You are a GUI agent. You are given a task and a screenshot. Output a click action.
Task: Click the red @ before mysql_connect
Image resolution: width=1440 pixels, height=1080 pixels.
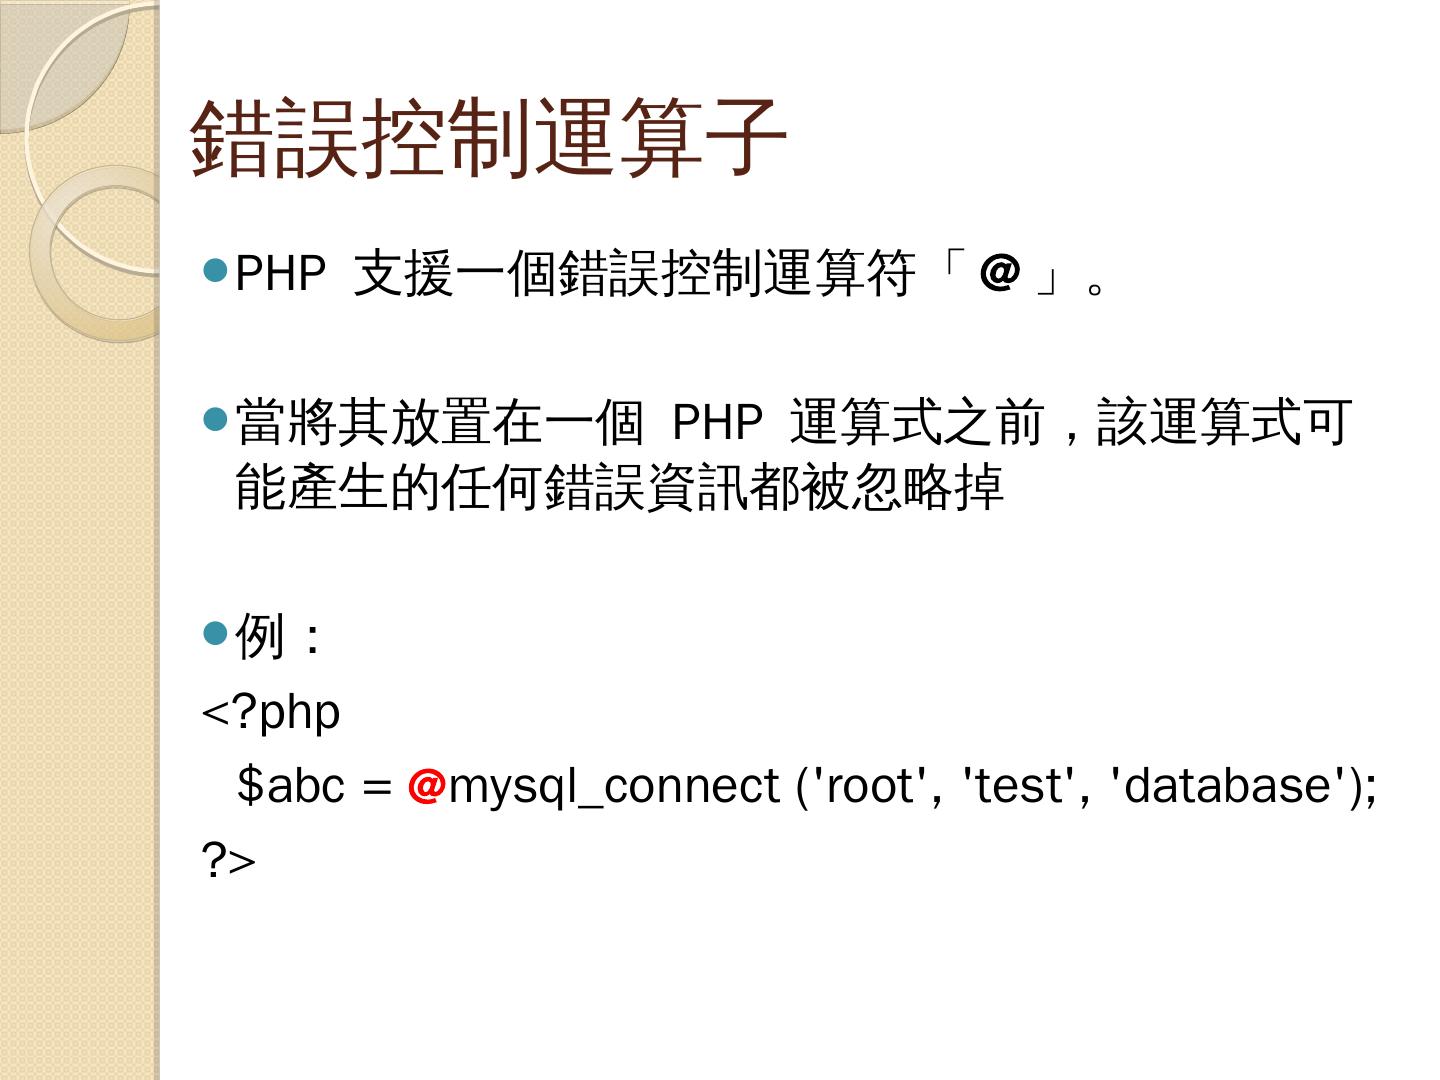(x=427, y=785)
